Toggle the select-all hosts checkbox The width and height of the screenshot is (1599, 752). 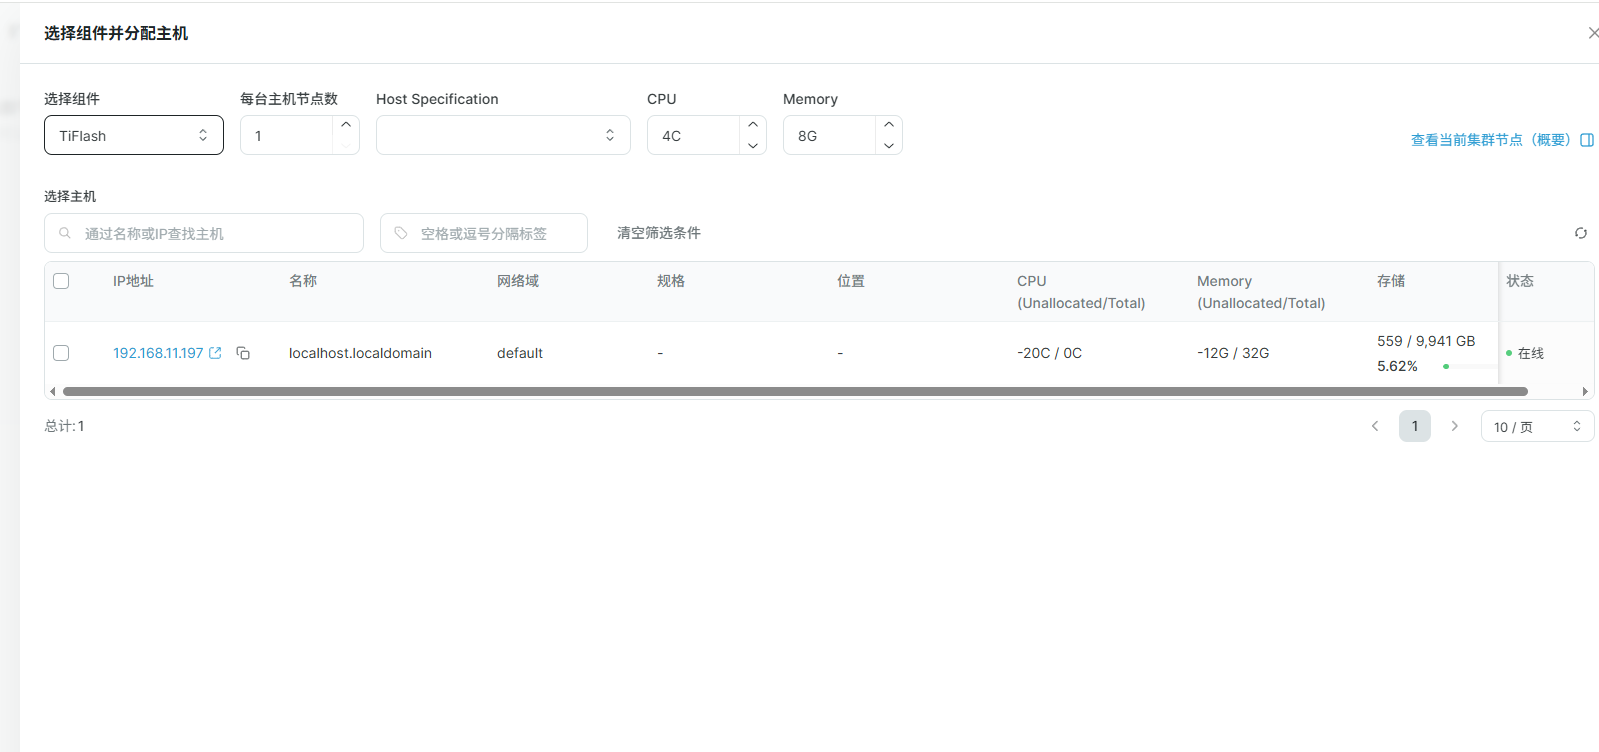click(x=61, y=281)
